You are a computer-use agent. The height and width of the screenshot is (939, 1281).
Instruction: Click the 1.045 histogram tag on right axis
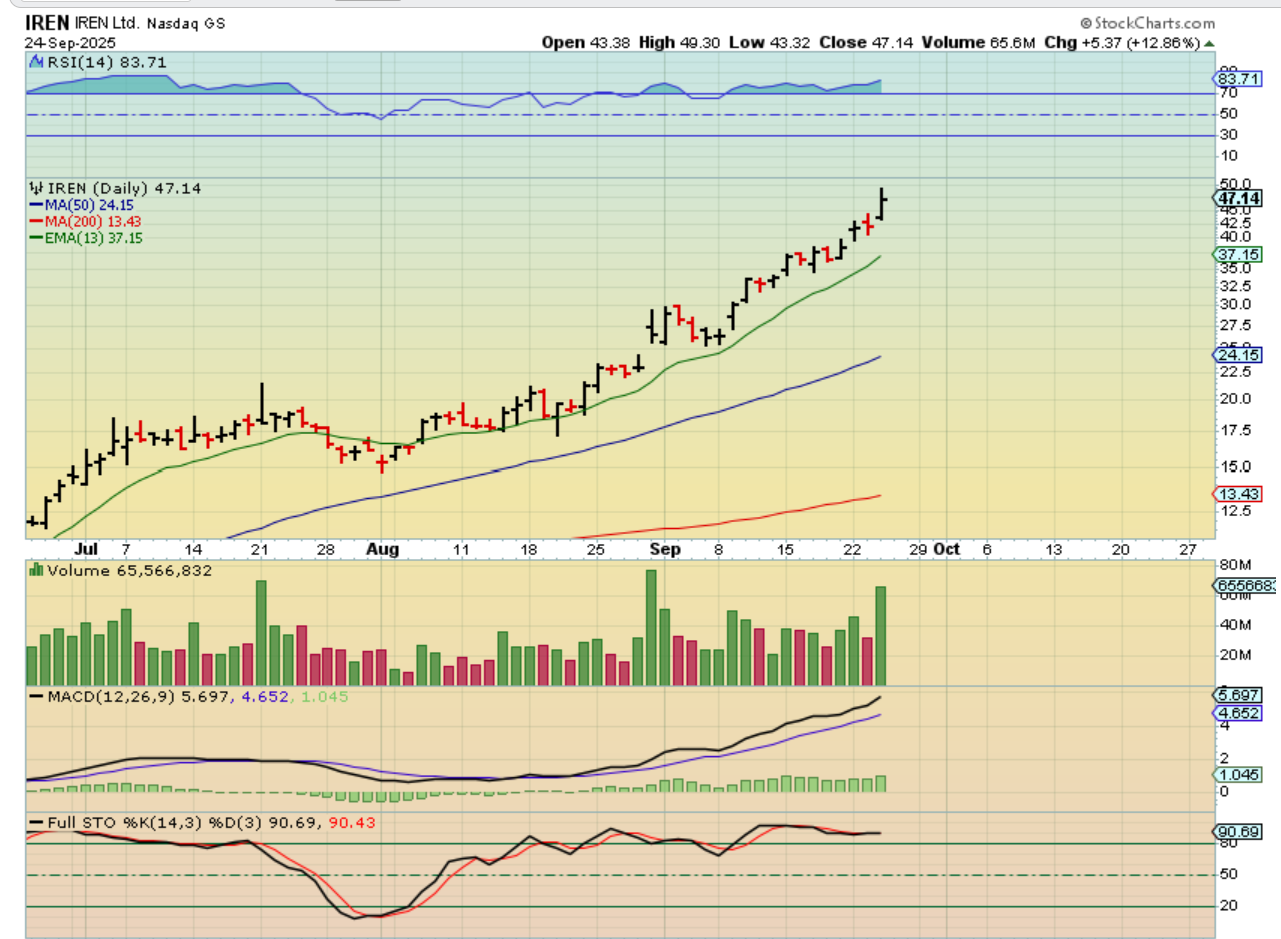pyautogui.click(x=1235, y=775)
